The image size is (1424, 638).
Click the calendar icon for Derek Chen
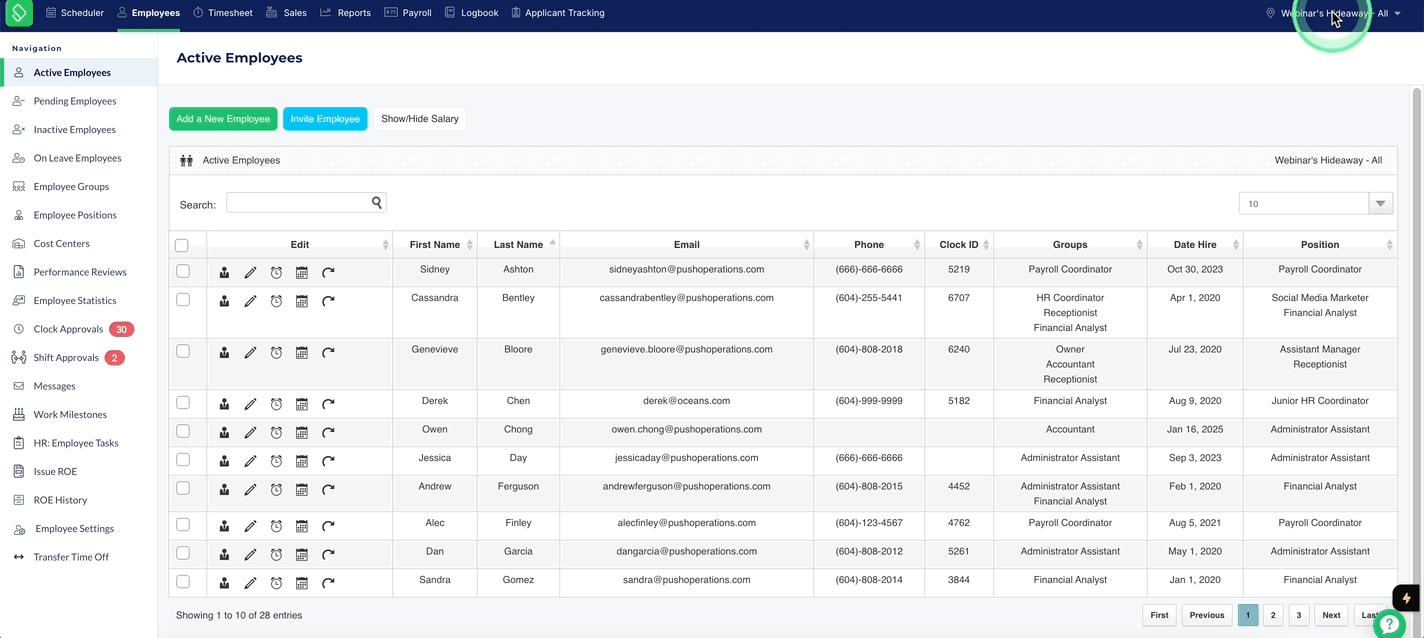click(302, 404)
